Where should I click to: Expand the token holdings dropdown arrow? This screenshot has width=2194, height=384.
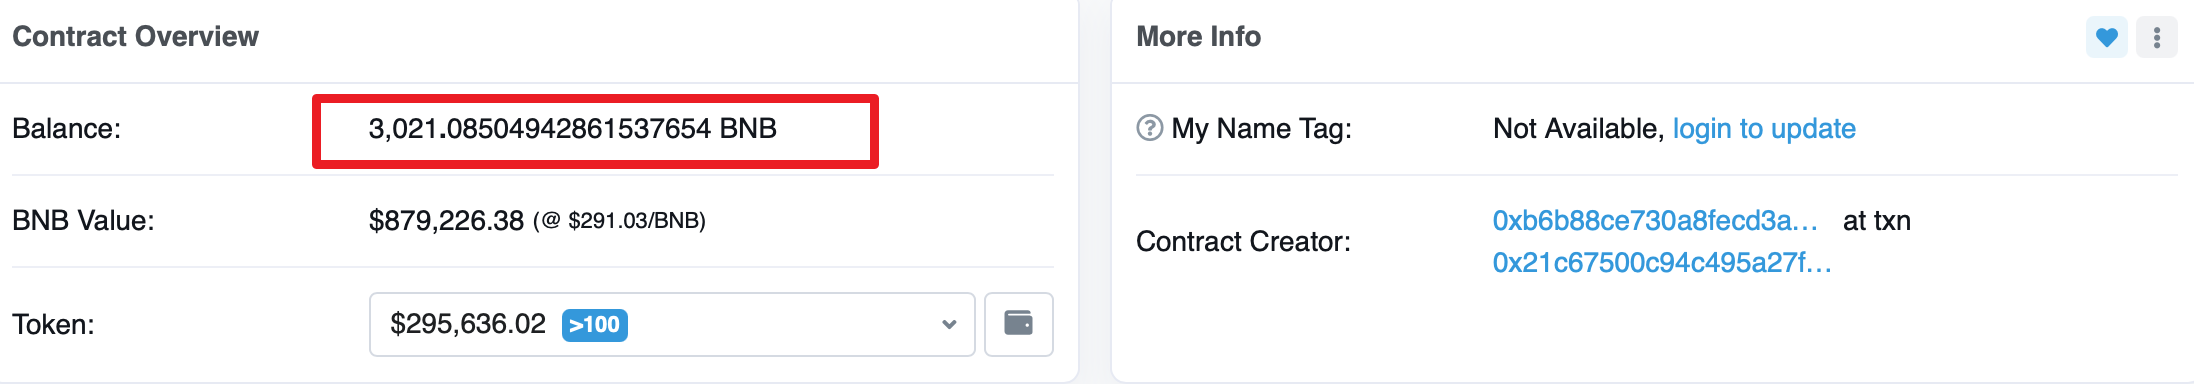949,324
